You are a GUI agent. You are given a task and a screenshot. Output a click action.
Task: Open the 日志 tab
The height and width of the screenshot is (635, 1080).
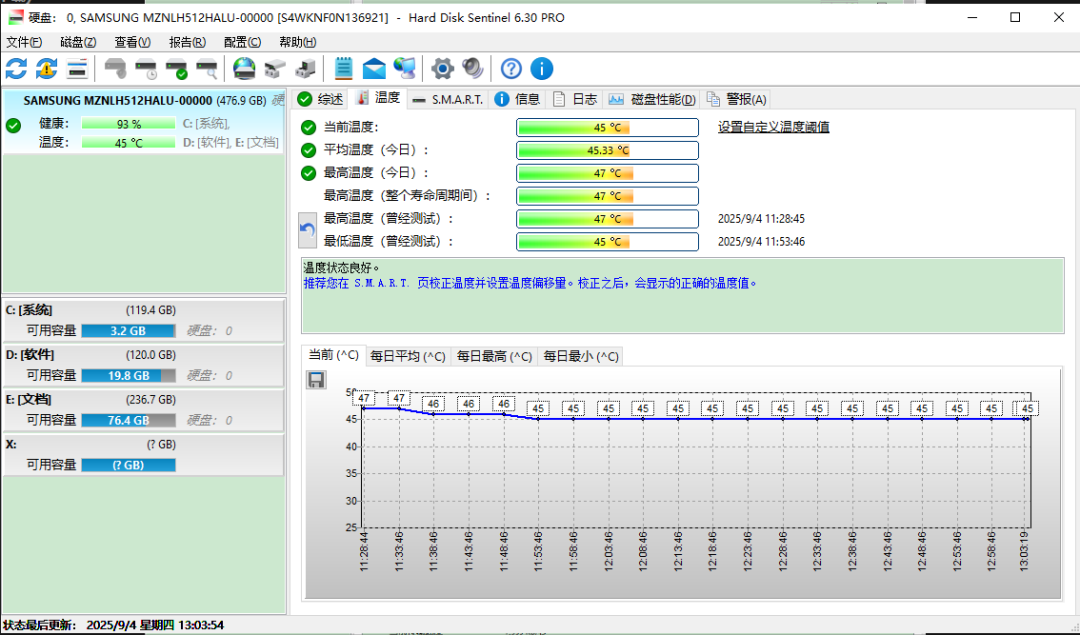[x=574, y=99]
